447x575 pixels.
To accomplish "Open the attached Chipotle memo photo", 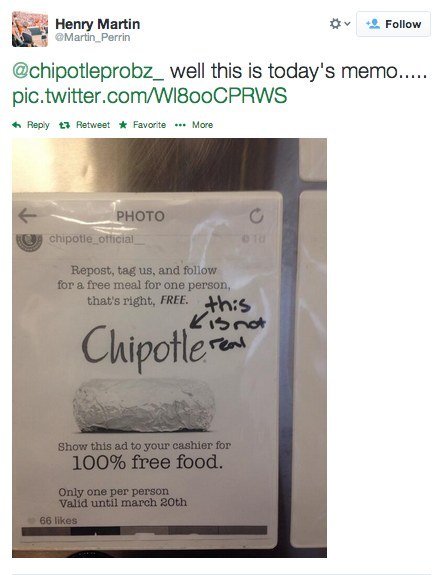I will [169, 348].
